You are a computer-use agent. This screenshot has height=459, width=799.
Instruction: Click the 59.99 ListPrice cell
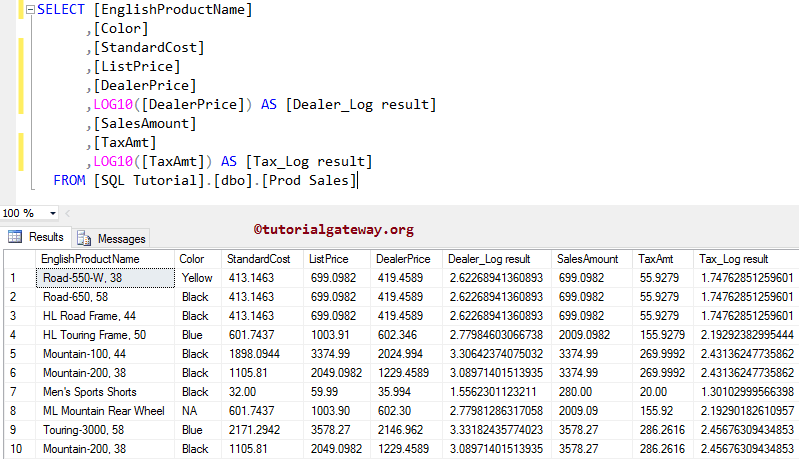point(337,392)
